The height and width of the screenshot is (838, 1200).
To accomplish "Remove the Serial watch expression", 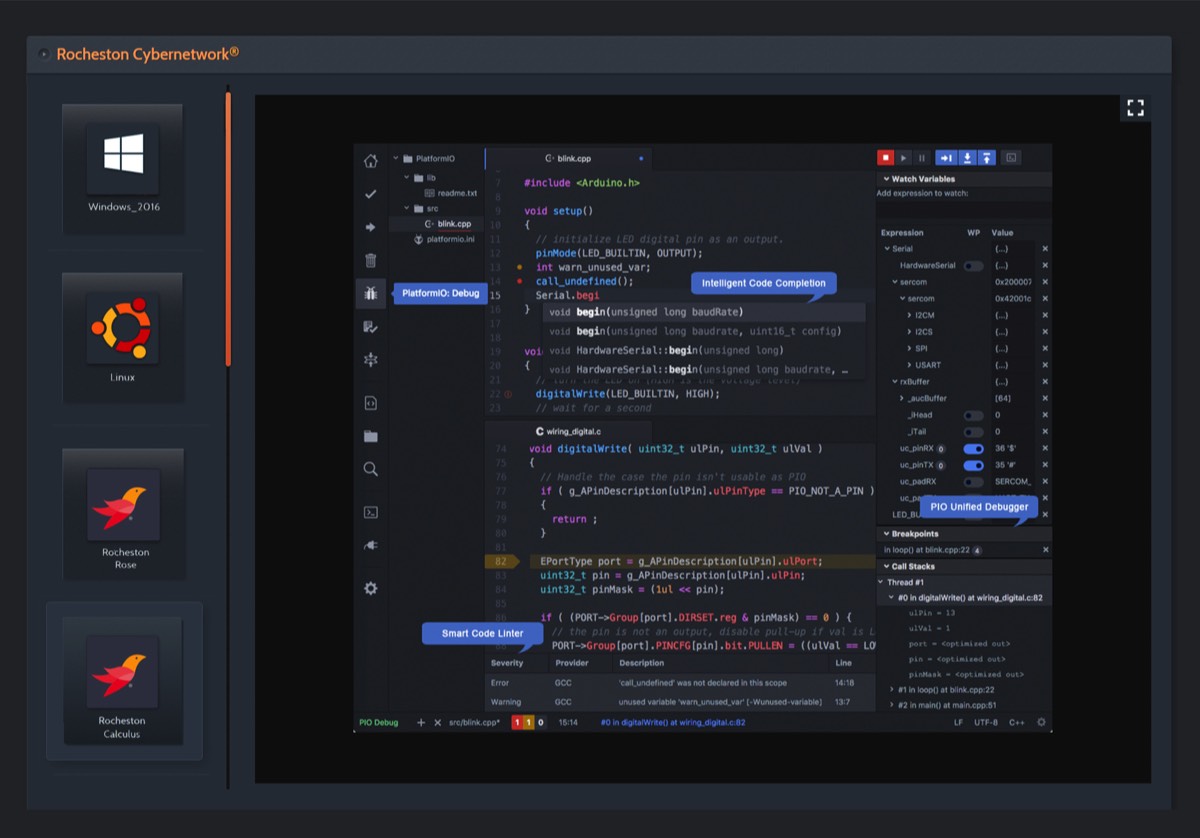I will (x=1045, y=249).
